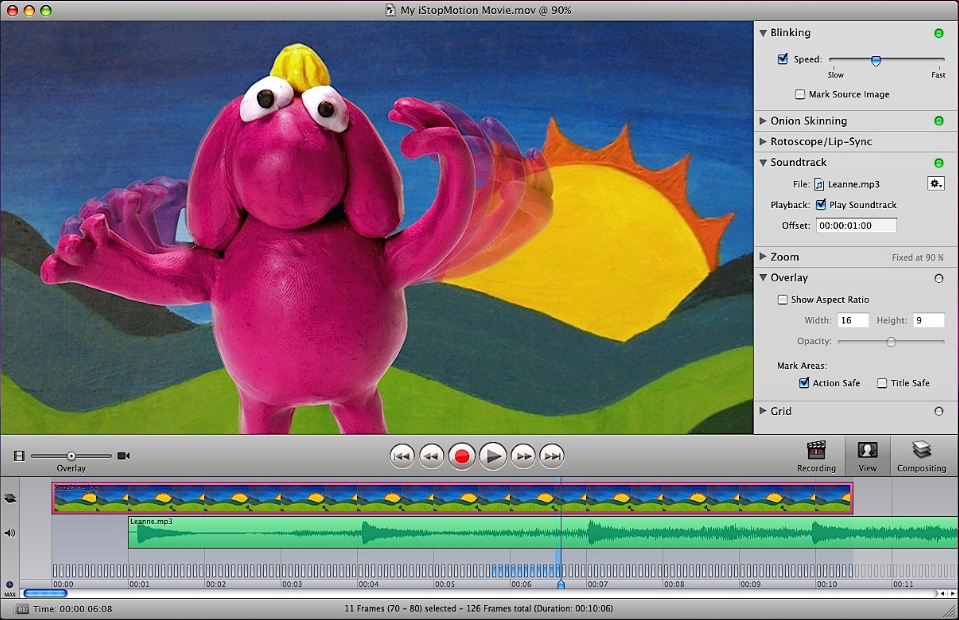Expand the Rotoscope/Lip-Sync section
The width and height of the screenshot is (959, 620).
[x=763, y=142]
